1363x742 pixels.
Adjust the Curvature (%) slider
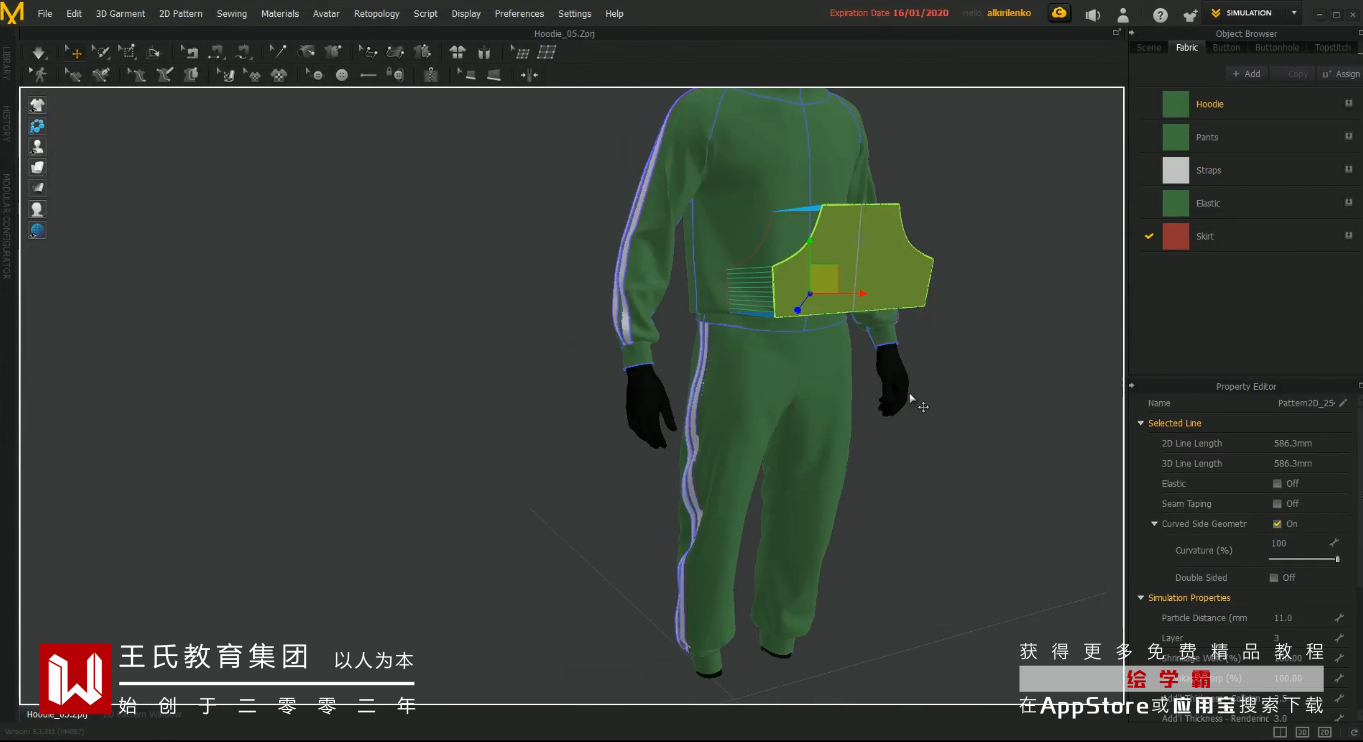coord(1304,559)
